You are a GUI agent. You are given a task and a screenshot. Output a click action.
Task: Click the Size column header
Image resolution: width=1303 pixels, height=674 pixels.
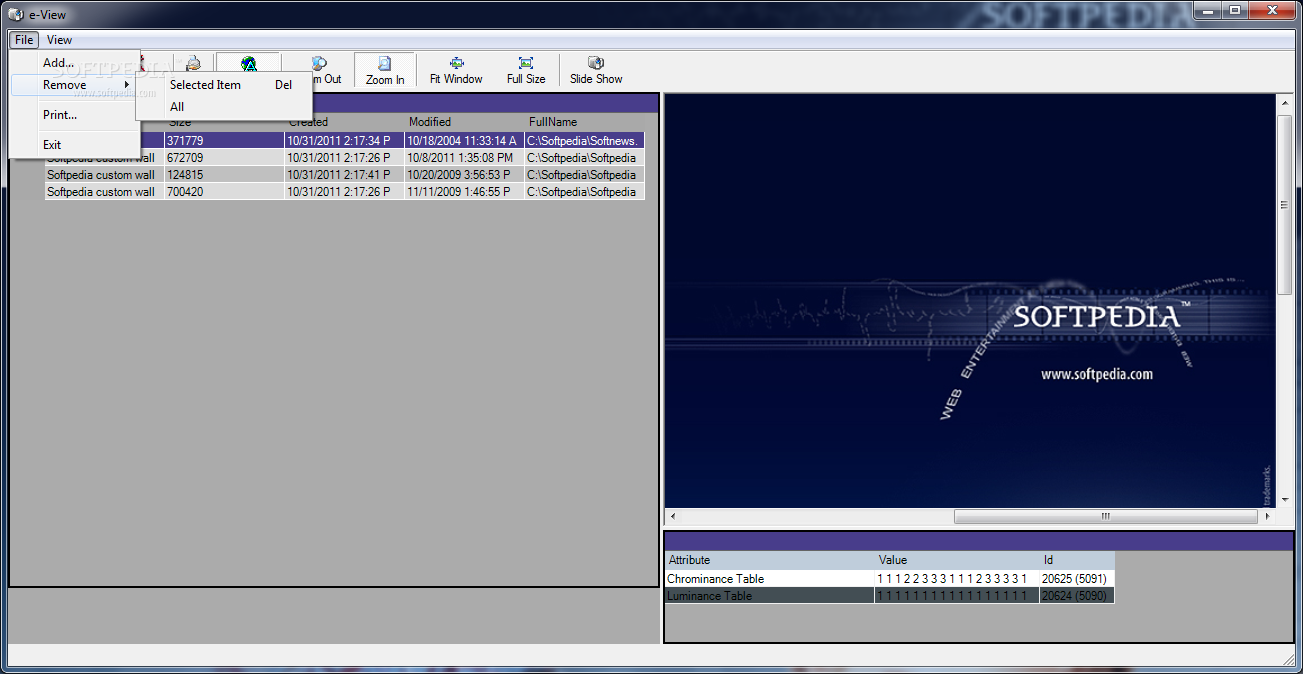(224, 122)
